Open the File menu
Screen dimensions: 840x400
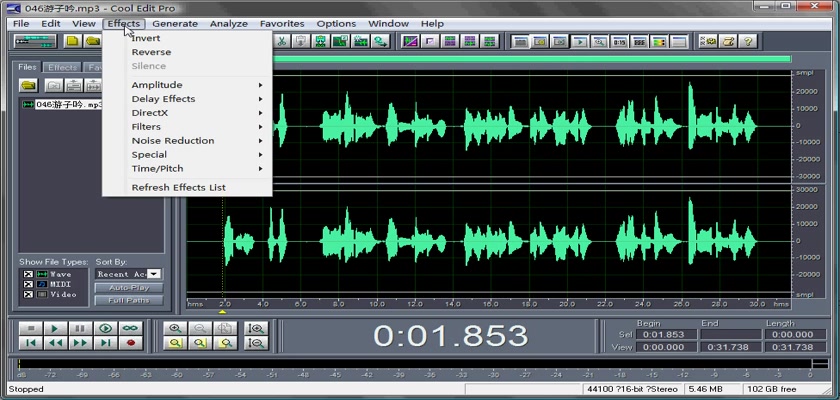coord(21,24)
